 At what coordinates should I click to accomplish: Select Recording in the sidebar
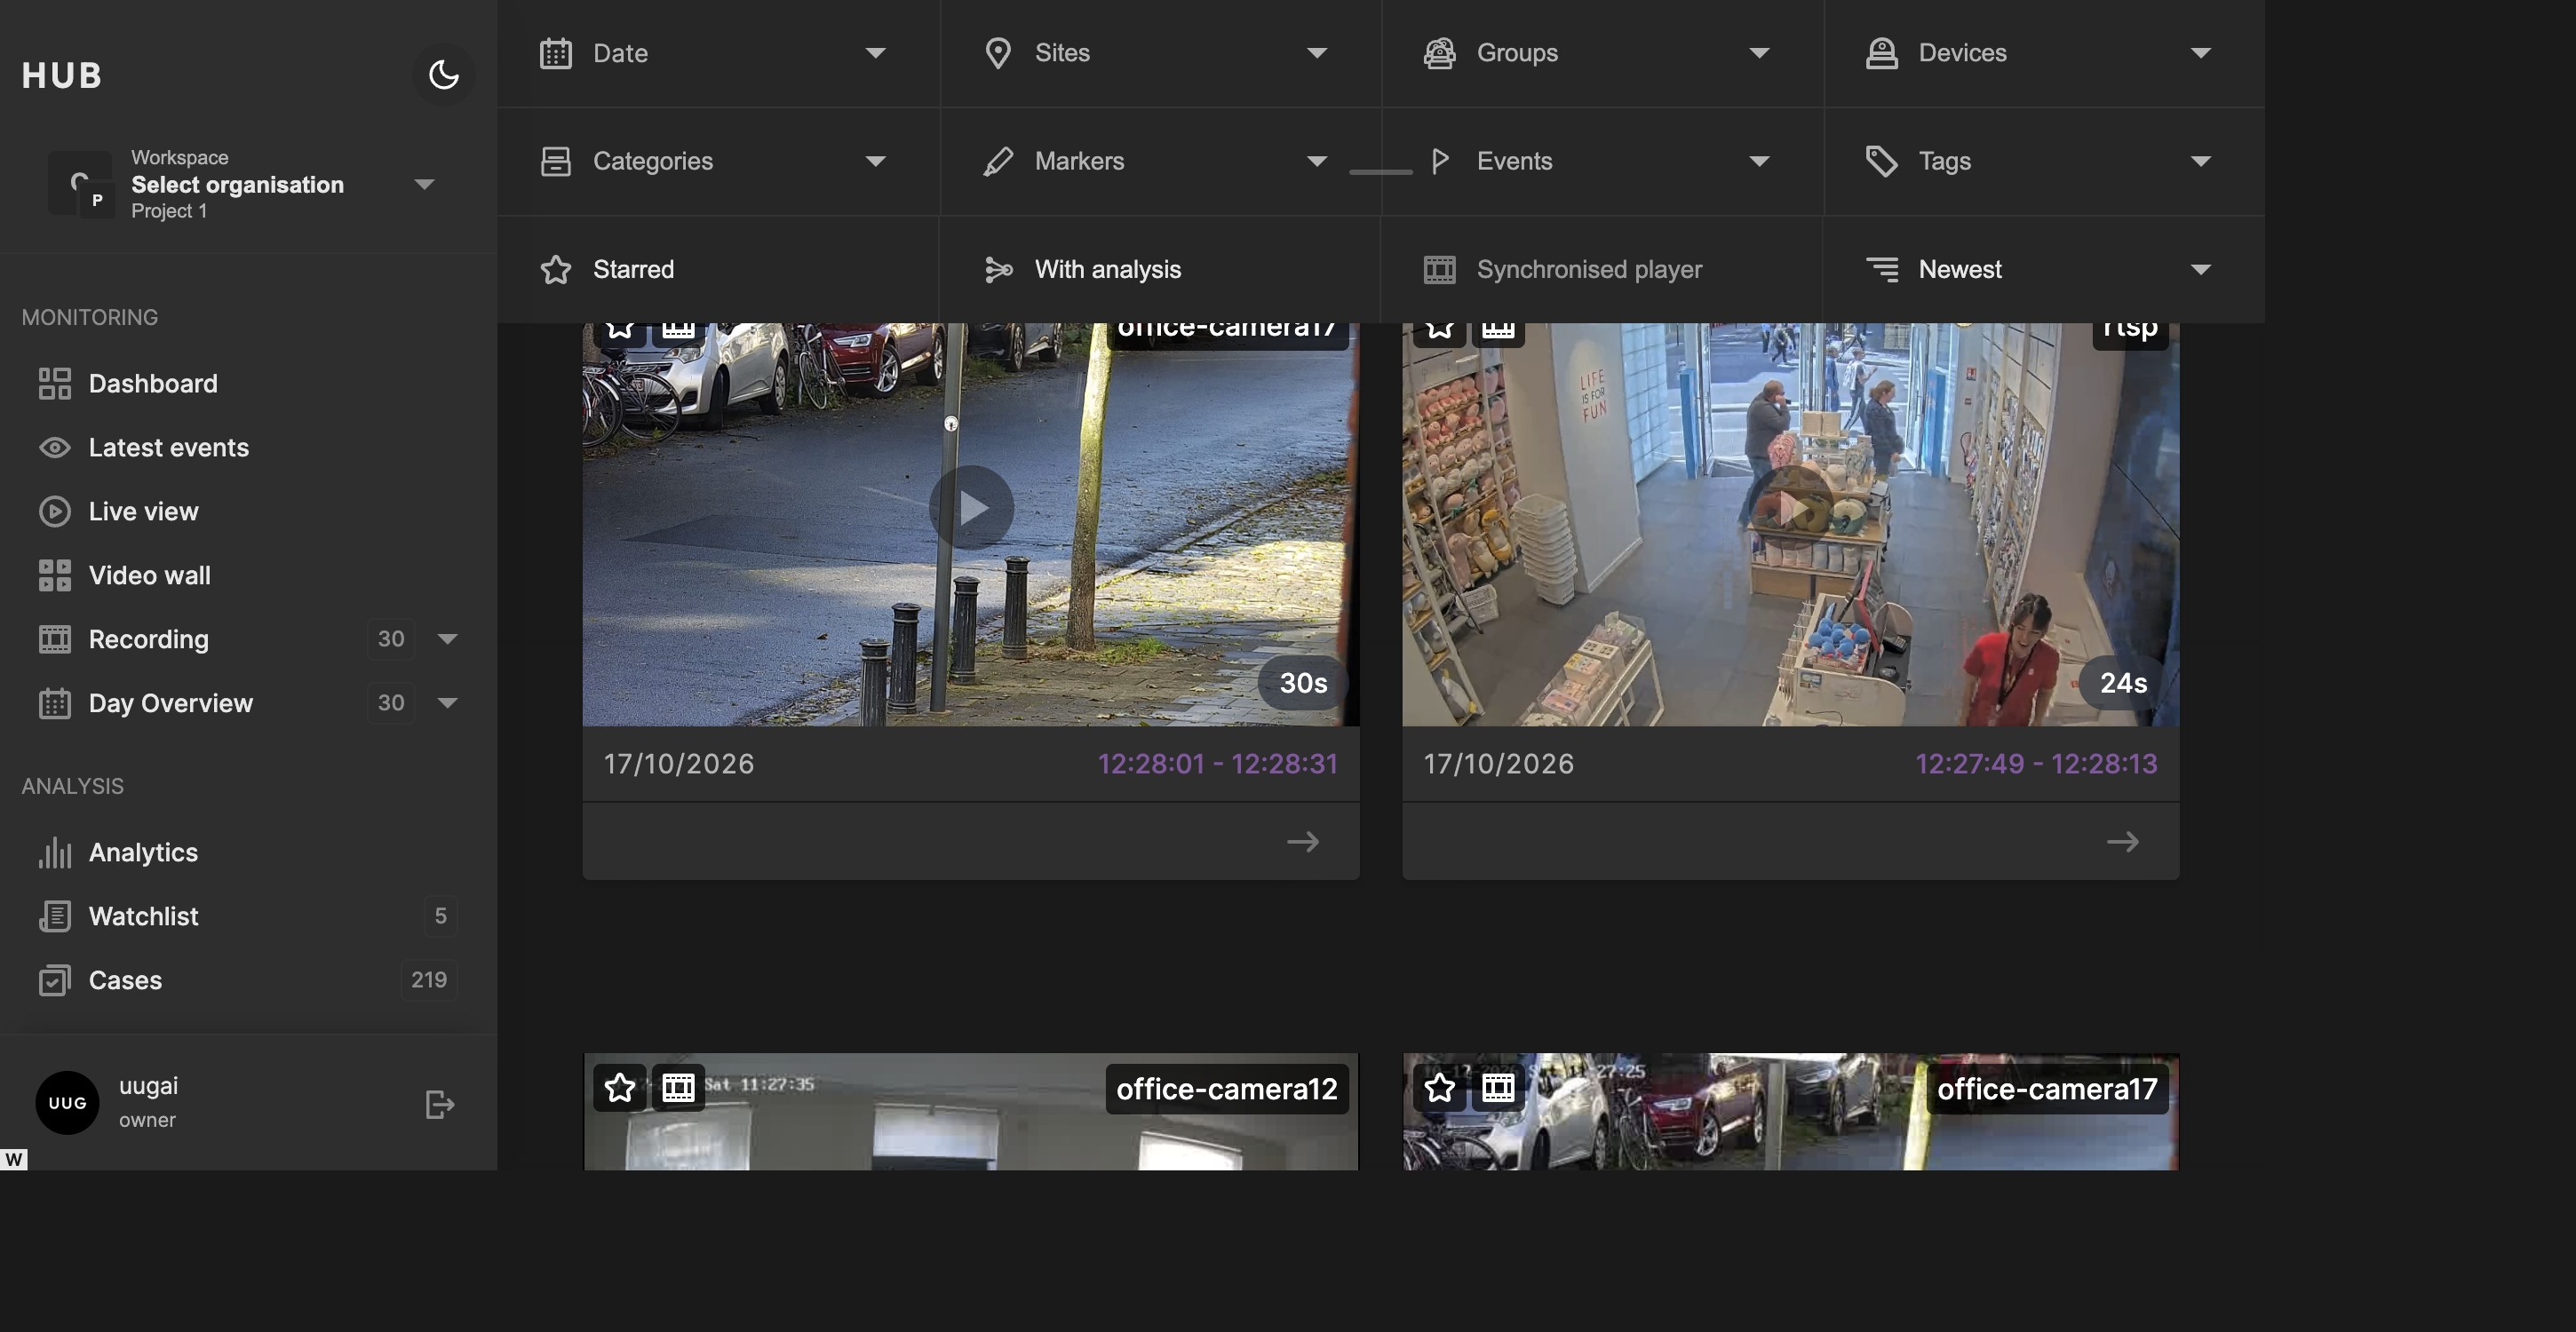(148, 639)
